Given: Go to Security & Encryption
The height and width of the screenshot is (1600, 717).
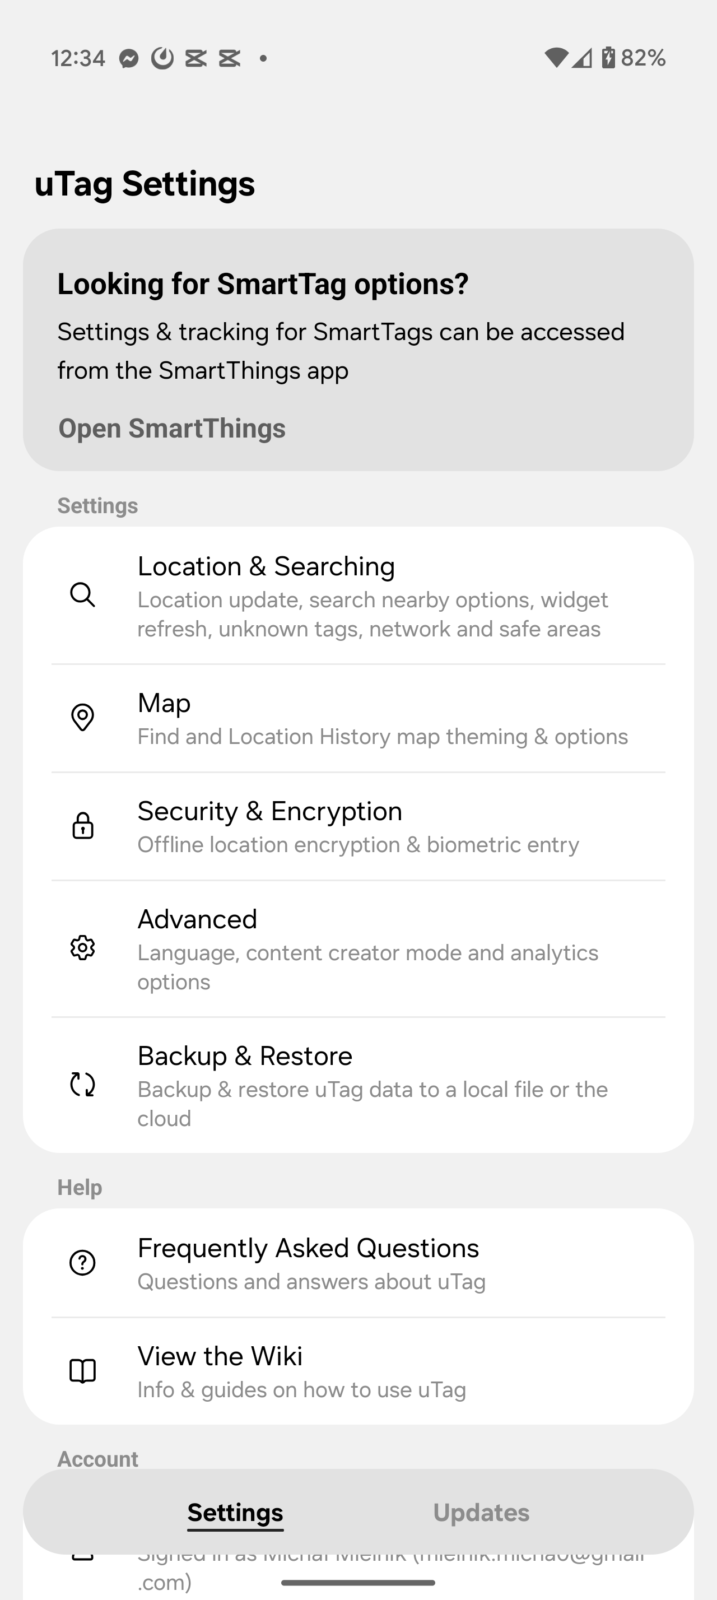Looking at the screenshot, I should pyautogui.click(x=270, y=812).
